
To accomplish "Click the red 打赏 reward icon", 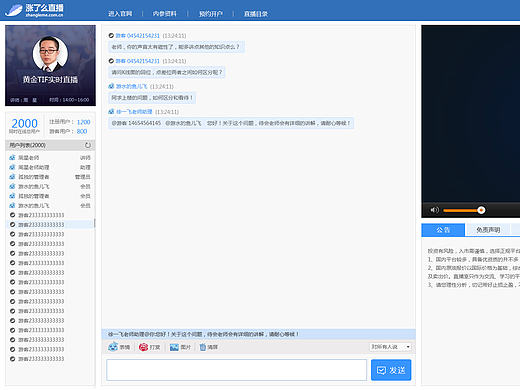I will pyautogui.click(x=143, y=347).
